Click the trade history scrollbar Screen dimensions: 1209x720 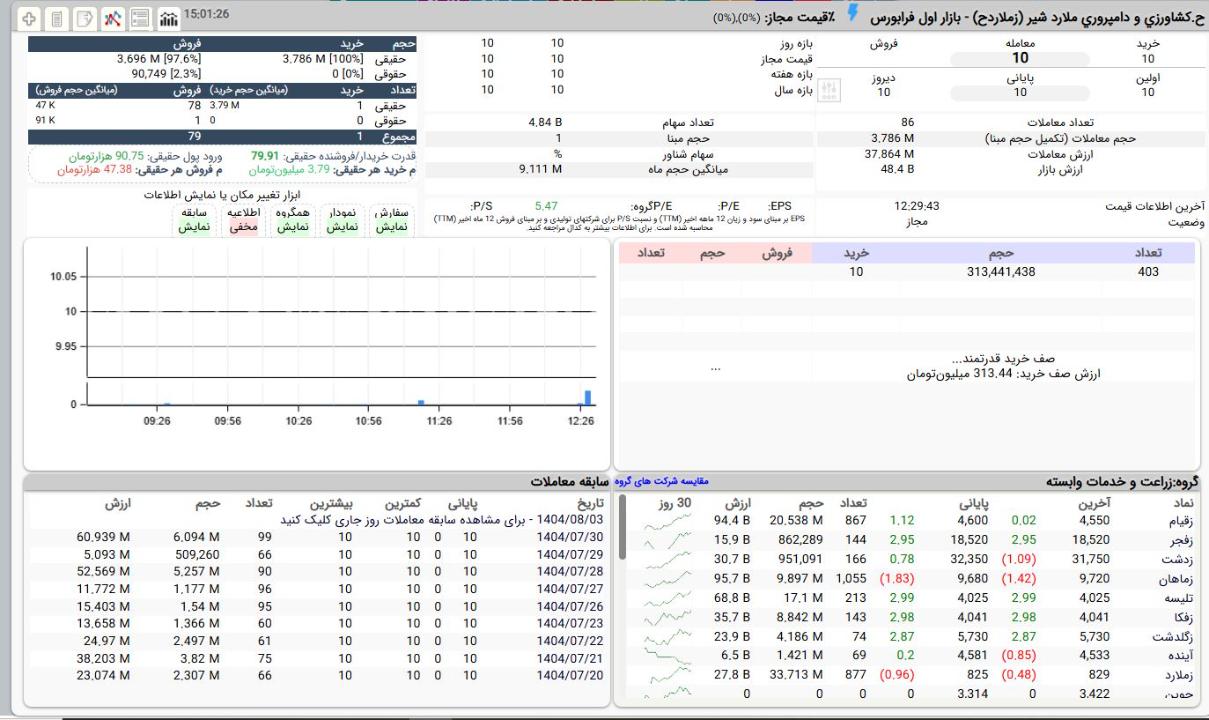[x=623, y=530]
